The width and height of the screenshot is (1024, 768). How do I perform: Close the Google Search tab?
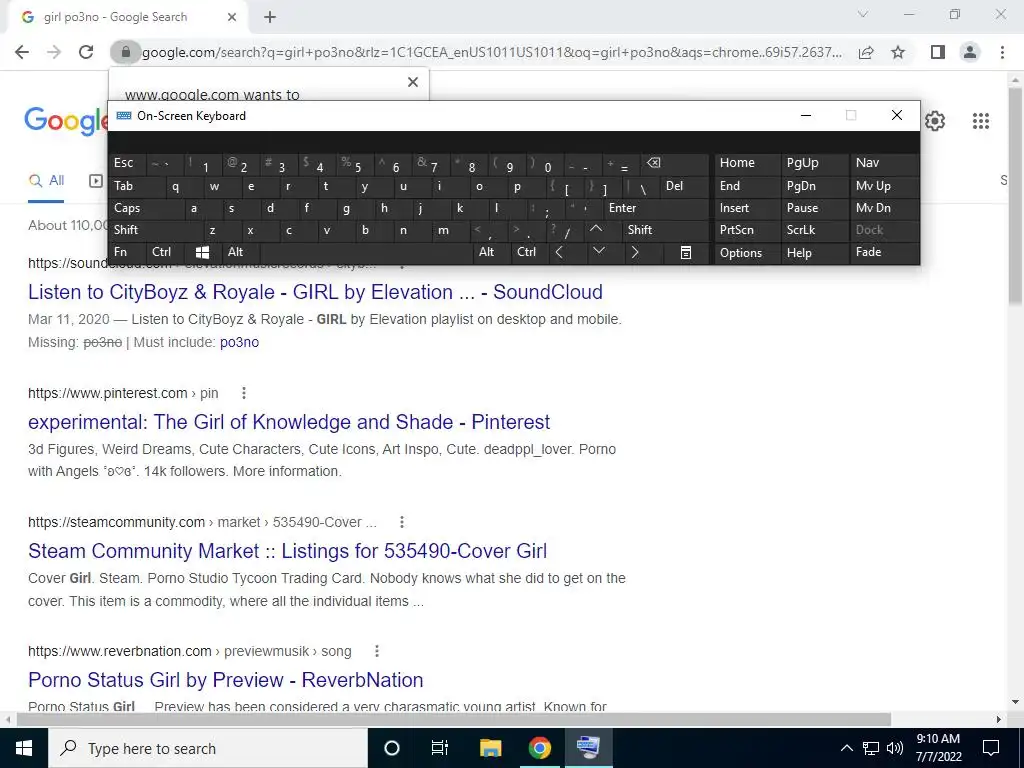pyautogui.click(x=232, y=18)
